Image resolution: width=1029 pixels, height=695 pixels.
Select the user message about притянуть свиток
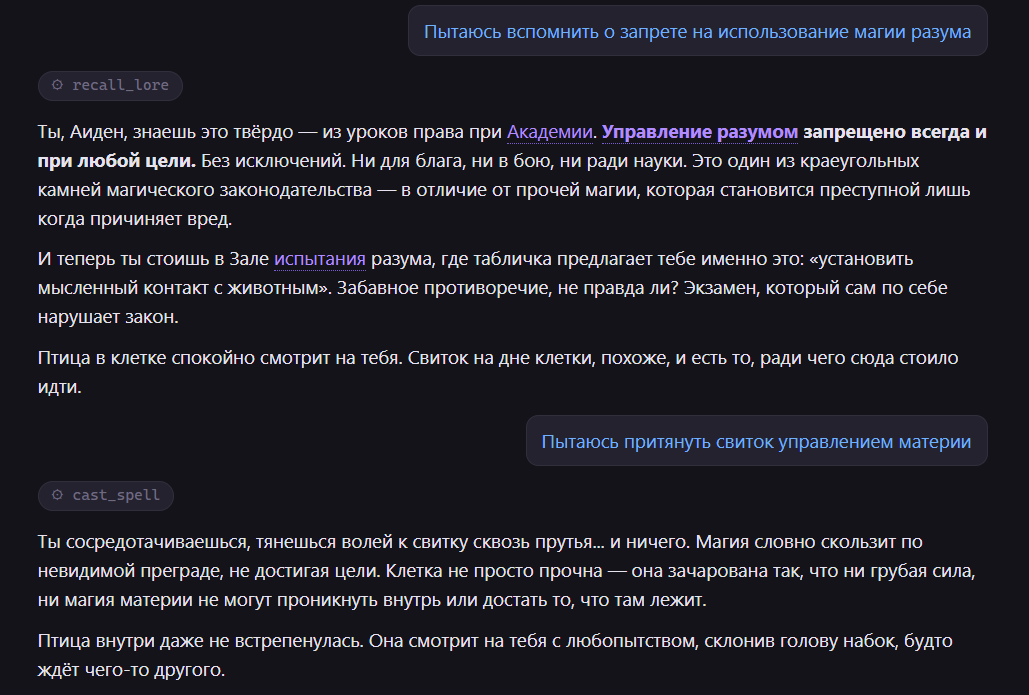(757, 441)
